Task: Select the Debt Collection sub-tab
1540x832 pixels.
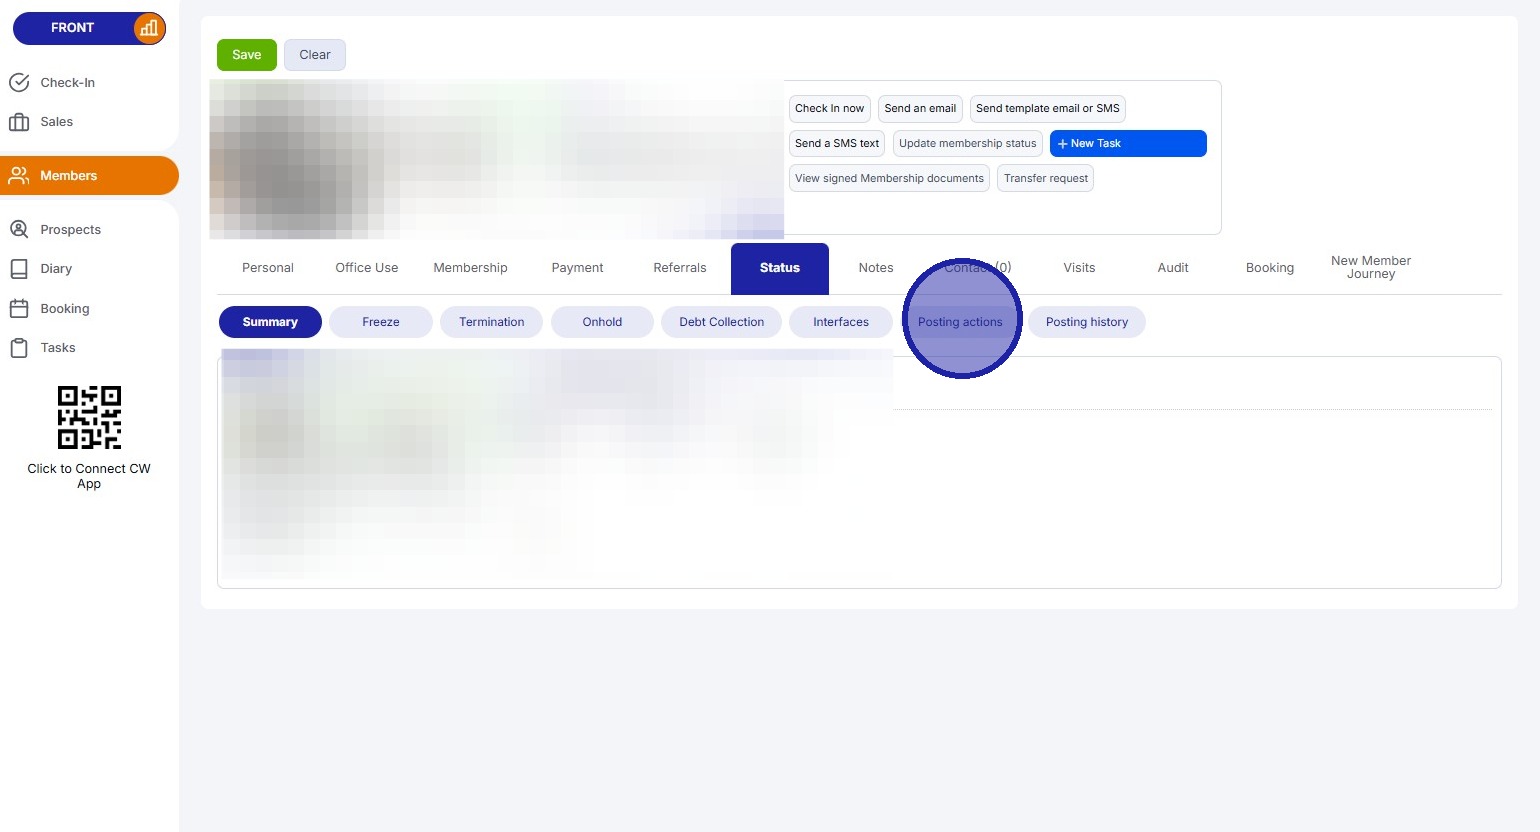Action: pyautogui.click(x=722, y=322)
